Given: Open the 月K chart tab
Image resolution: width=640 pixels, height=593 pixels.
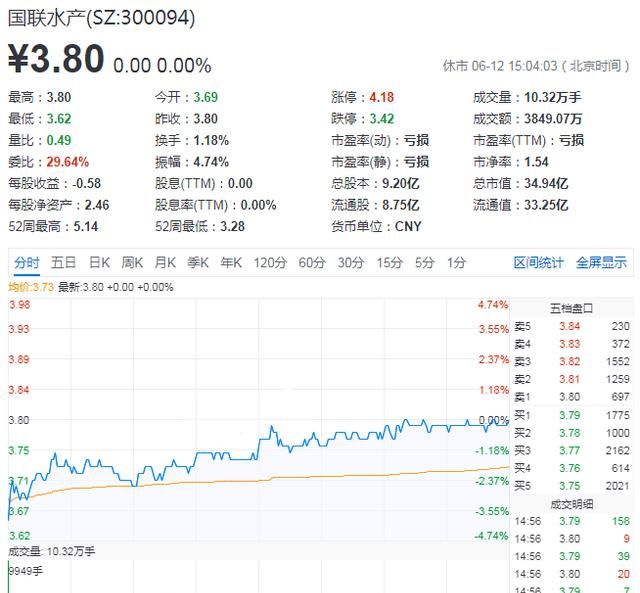Looking at the screenshot, I should click(x=165, y=262).
